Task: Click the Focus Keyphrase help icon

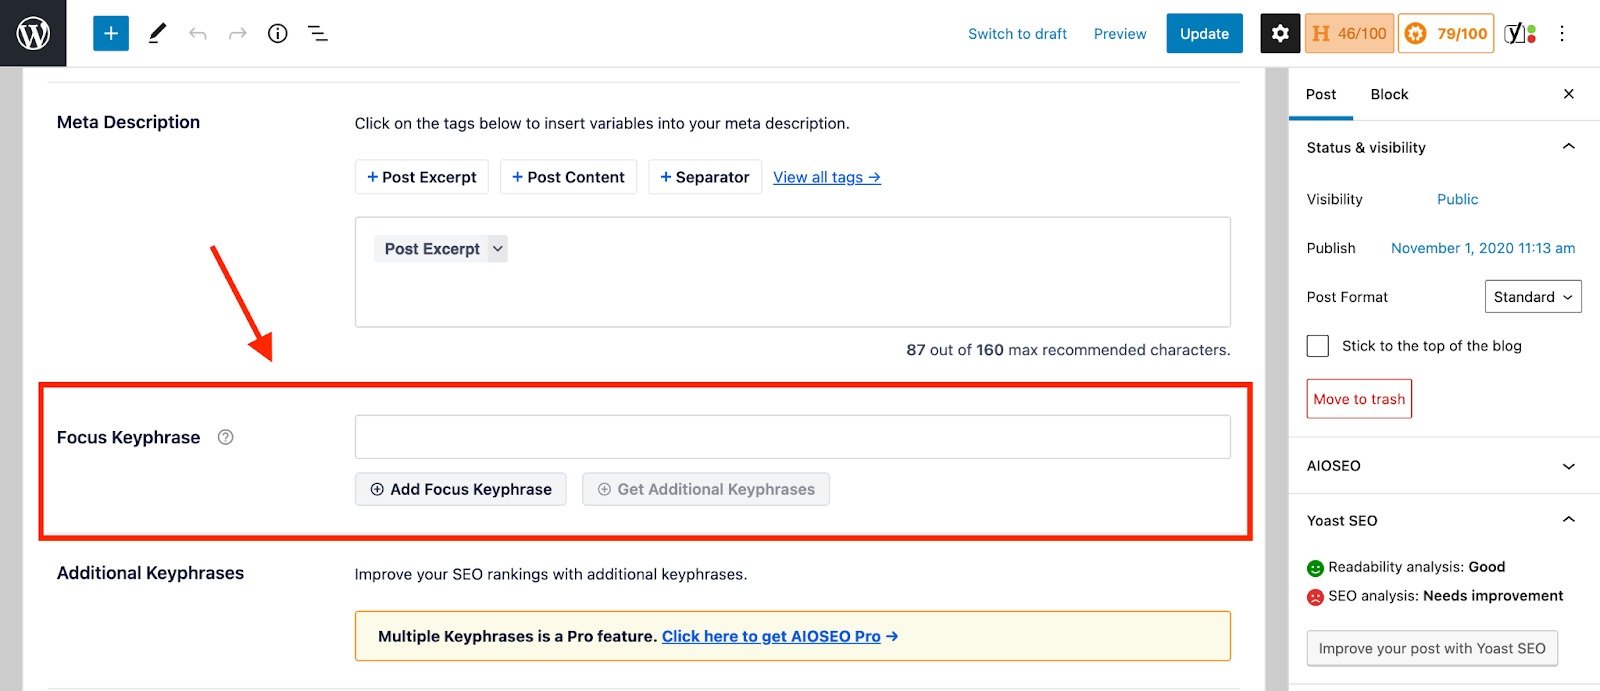Action: coord(226,437)
